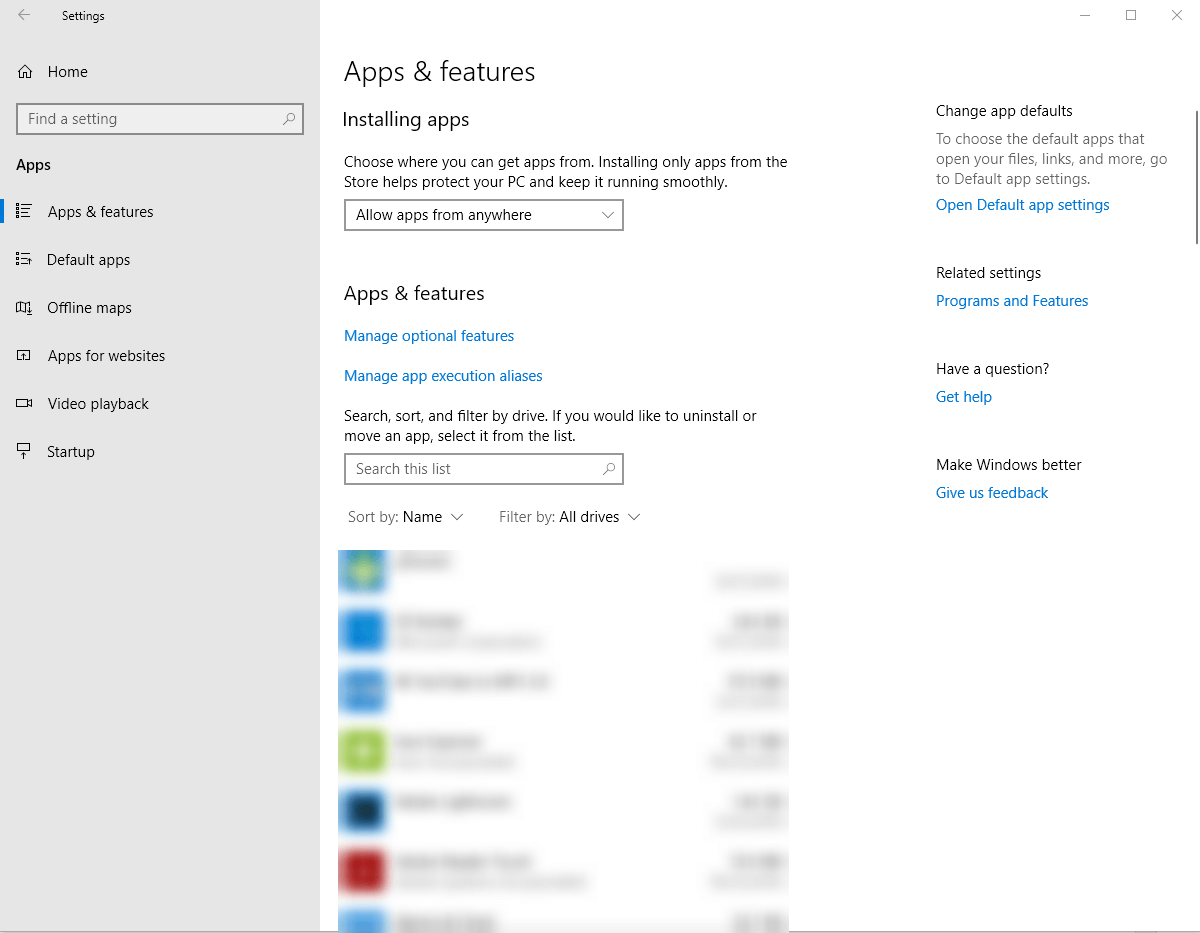Select the Apps & features sidebar icon

click(24, 211)
